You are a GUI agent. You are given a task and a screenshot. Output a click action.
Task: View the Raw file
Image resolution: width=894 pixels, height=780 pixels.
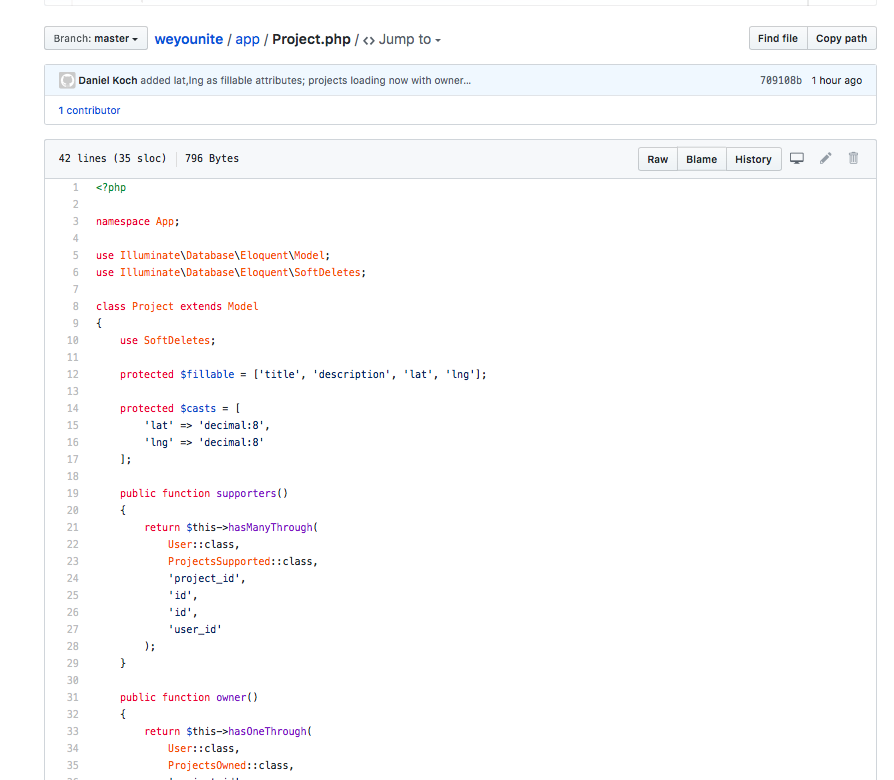657,159
